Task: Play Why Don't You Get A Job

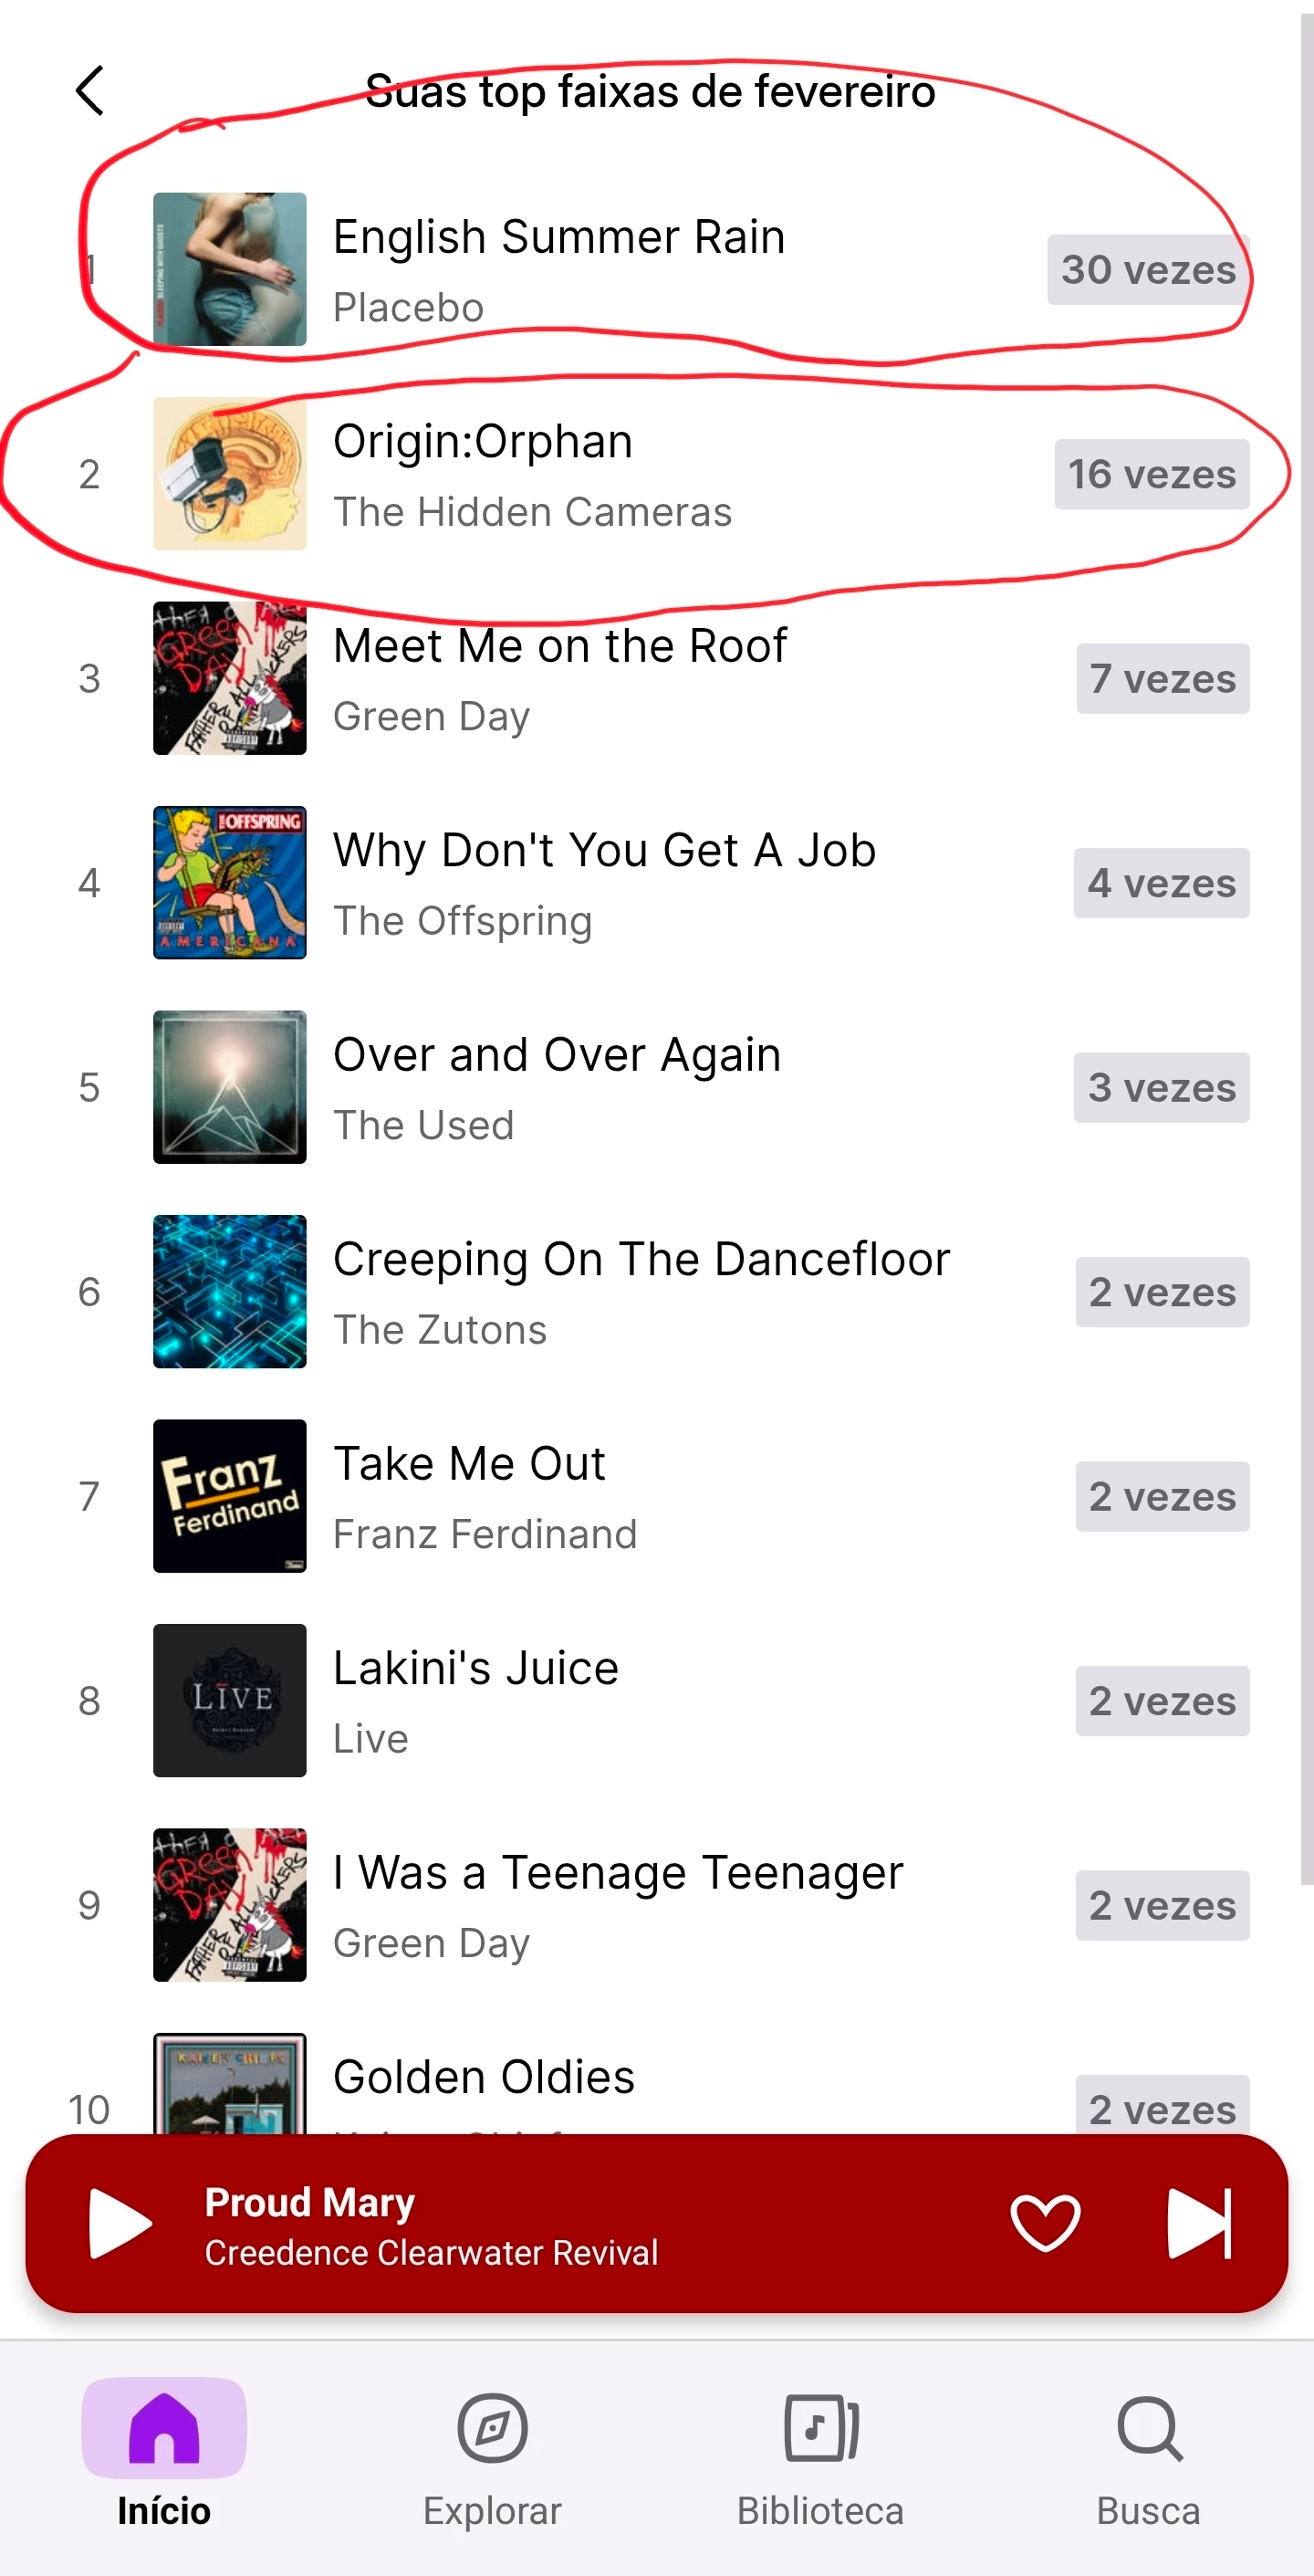Action: (x=604, y=851)
